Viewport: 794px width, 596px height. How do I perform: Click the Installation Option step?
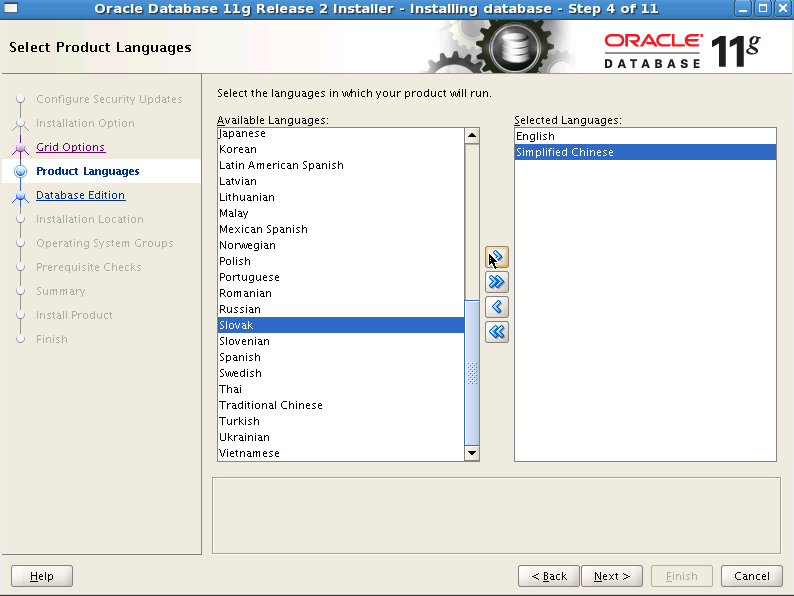(x=85, y=123)
